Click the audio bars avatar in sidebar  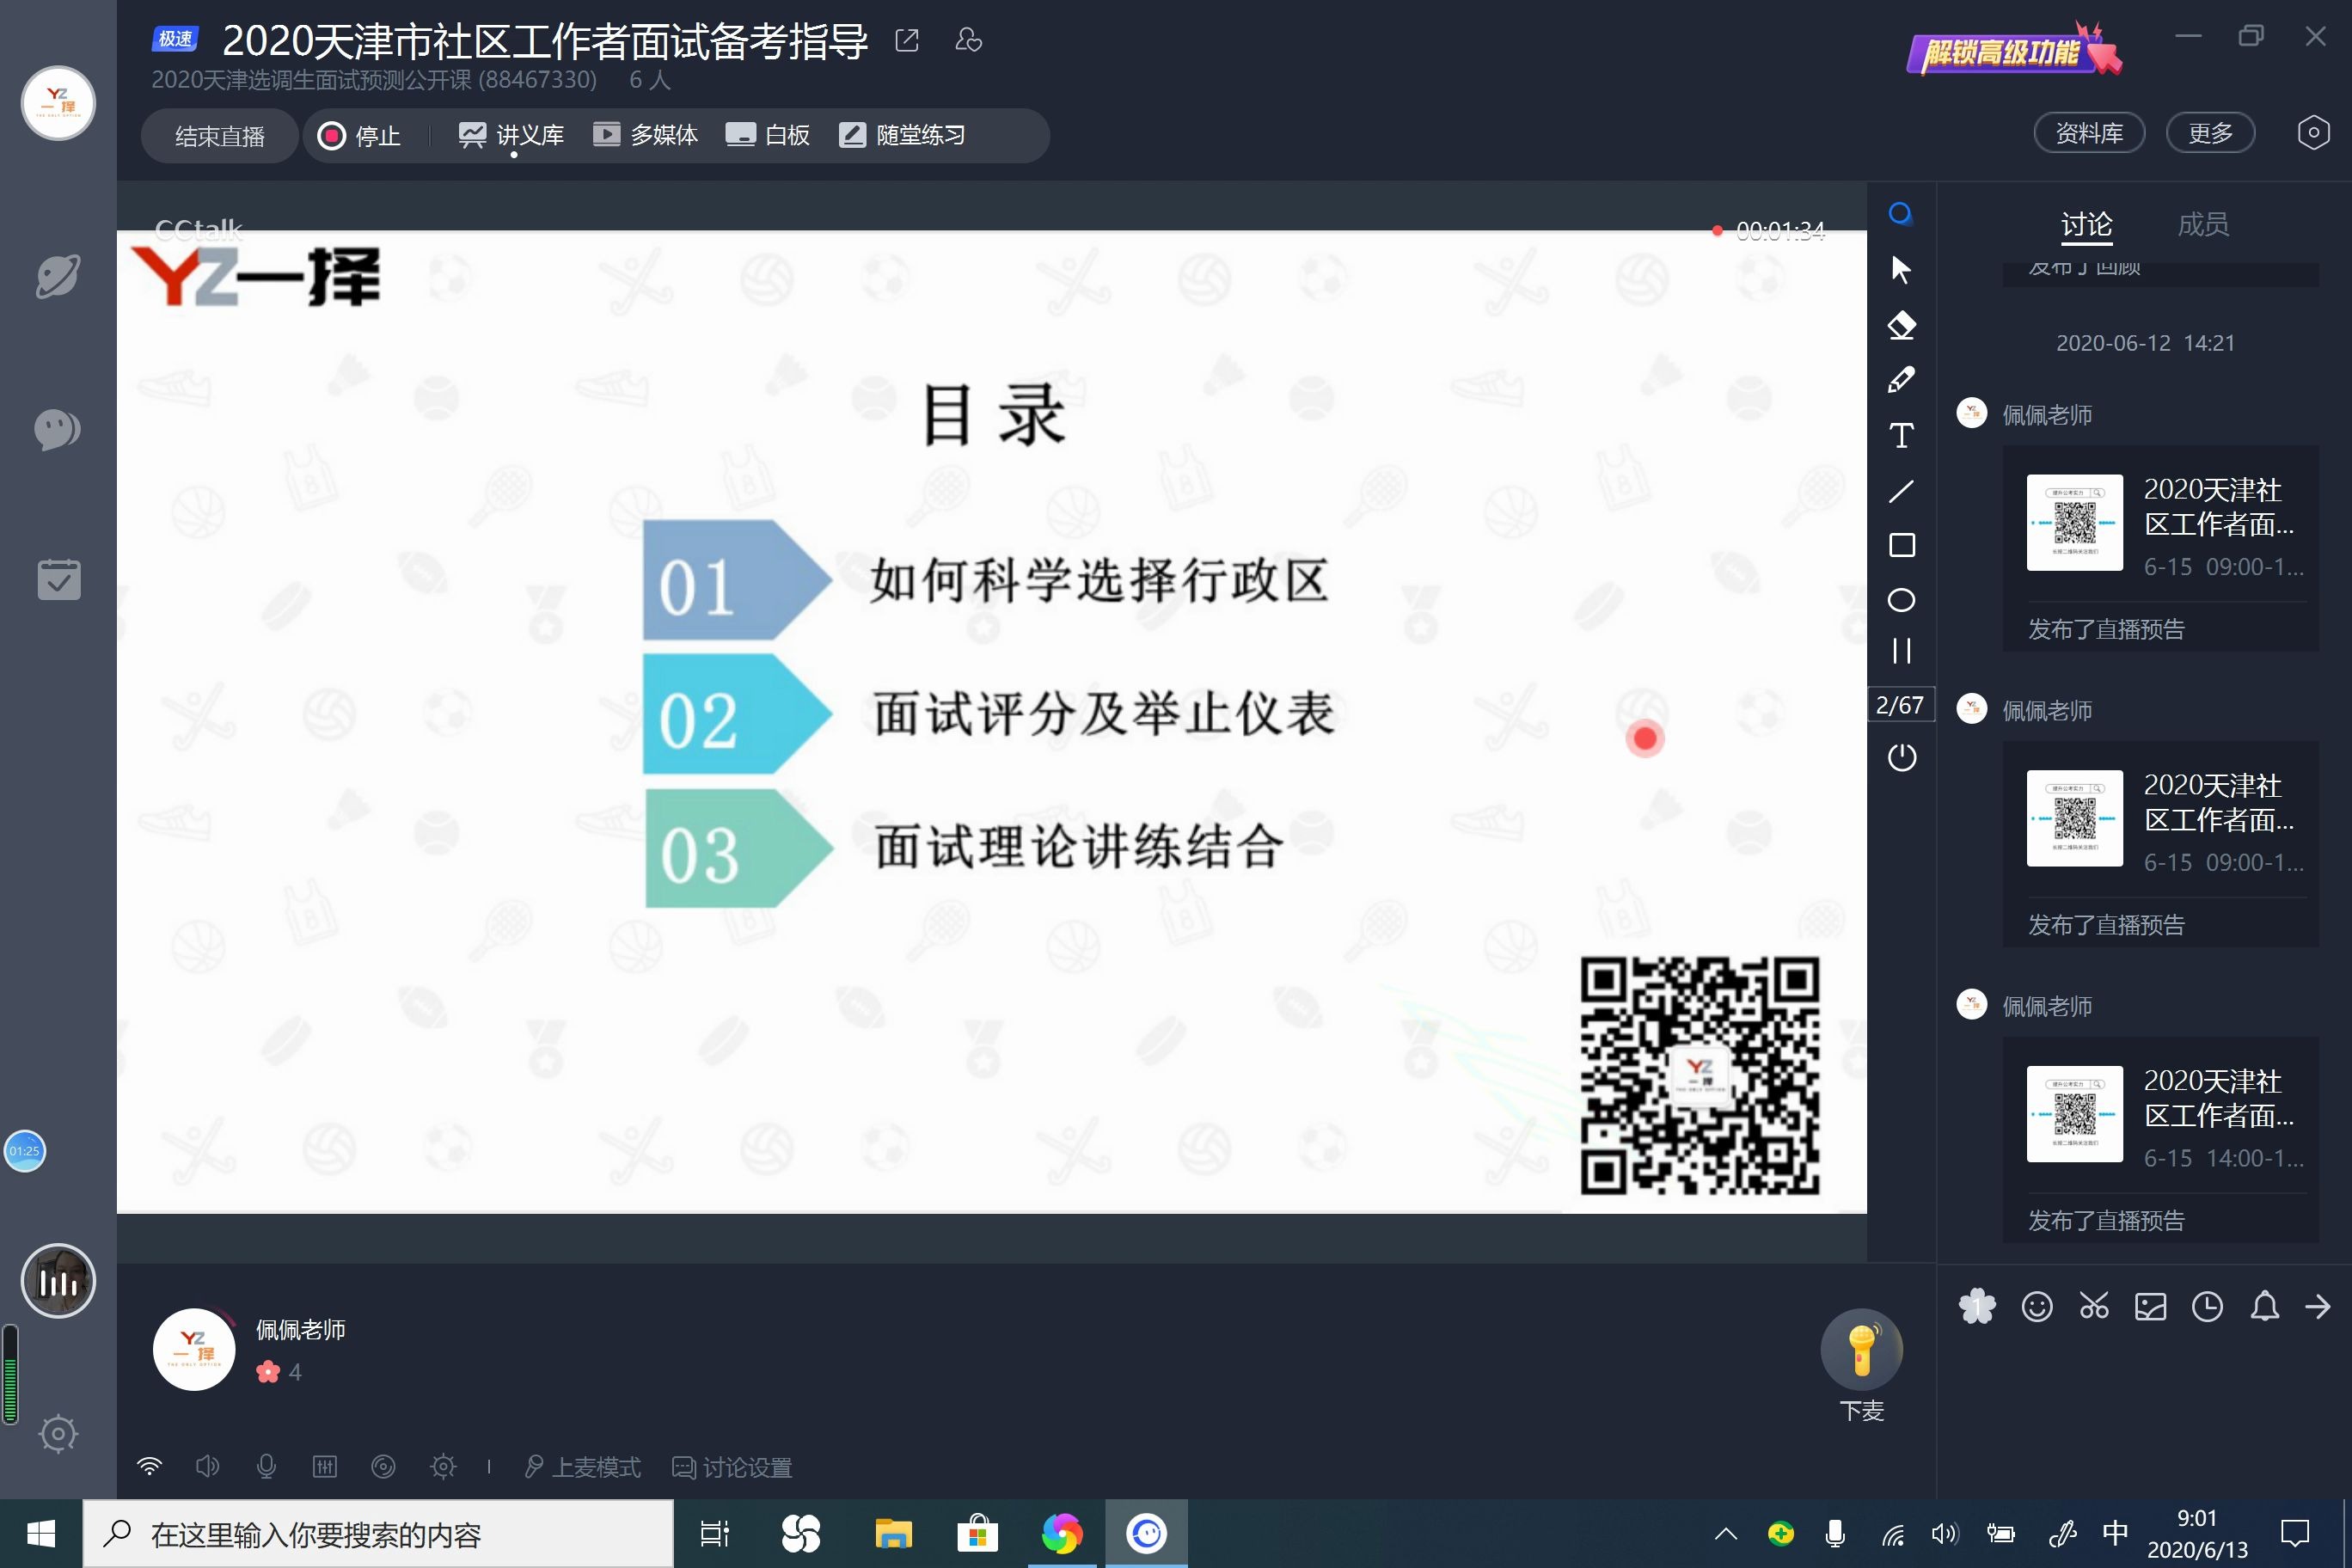[x=58, y=1281]
